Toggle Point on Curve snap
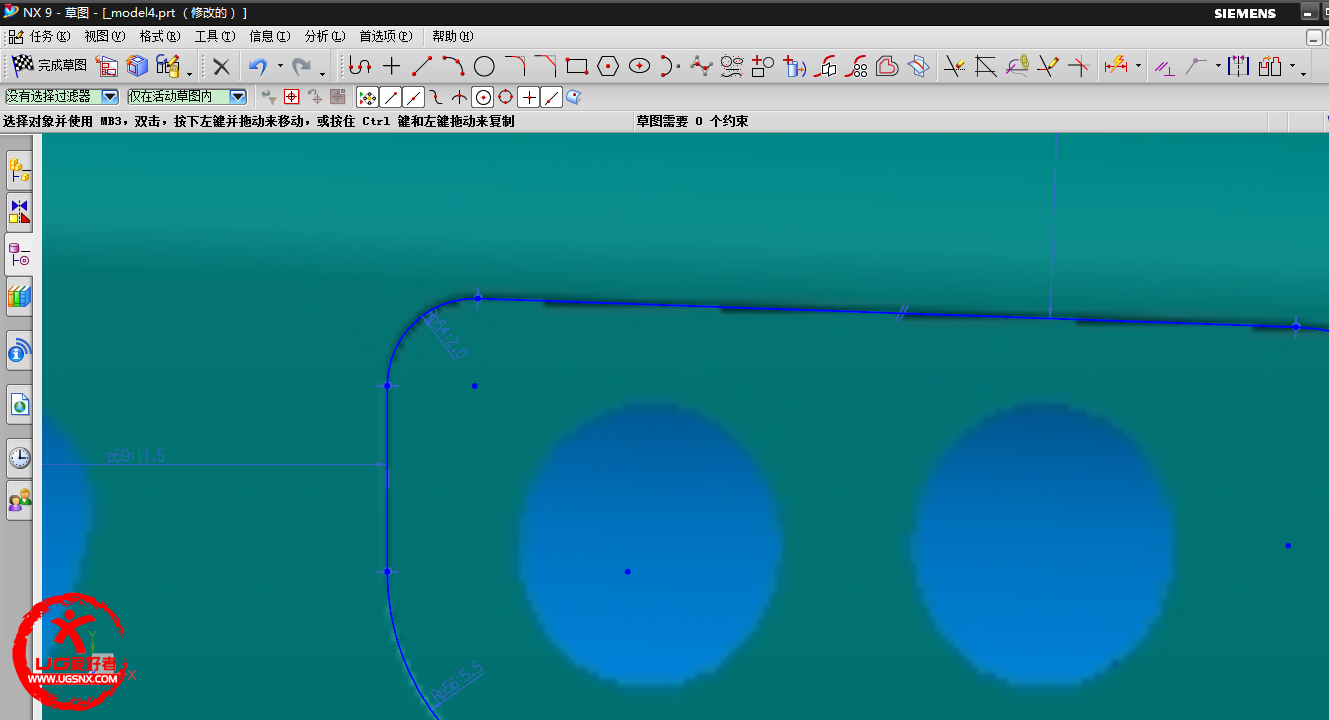Screen dimensions: 1329x720 551,97
